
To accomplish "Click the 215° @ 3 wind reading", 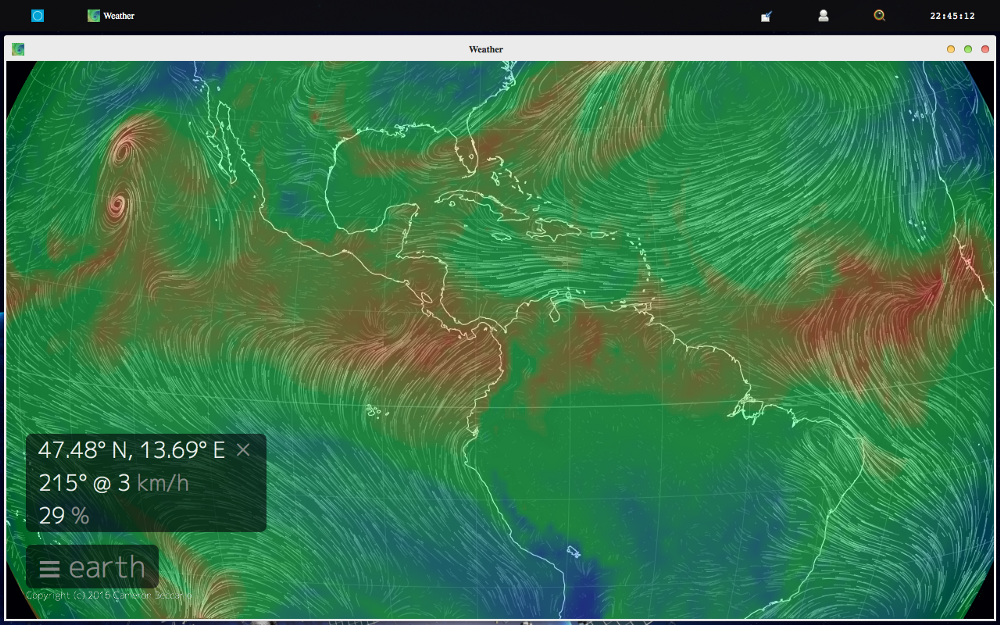I will point(84,483).
